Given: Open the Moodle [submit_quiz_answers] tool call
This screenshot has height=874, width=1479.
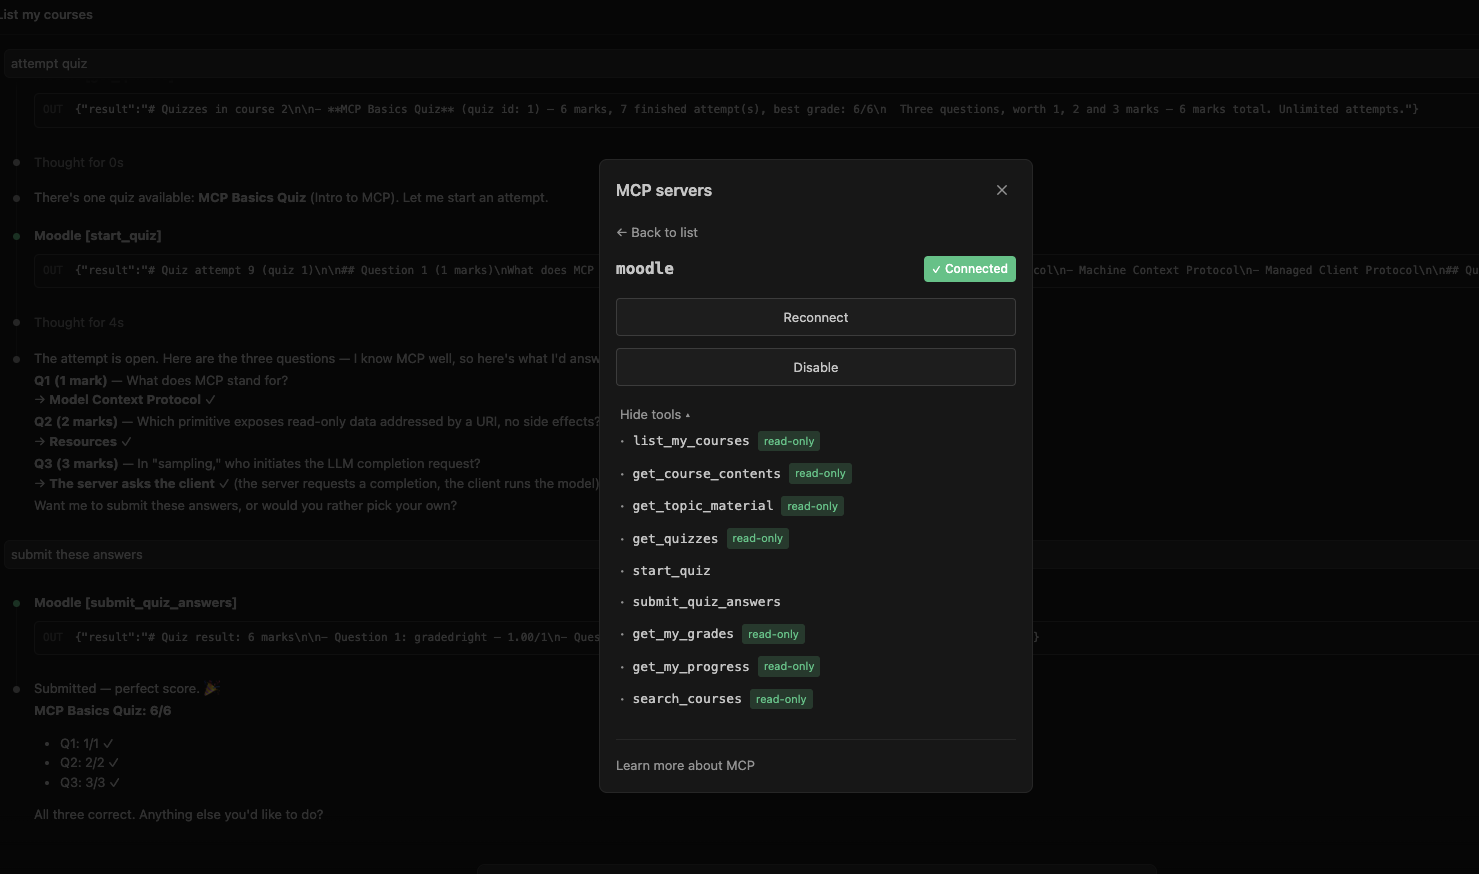Looking at the screenshot, I should coord(135,602).
